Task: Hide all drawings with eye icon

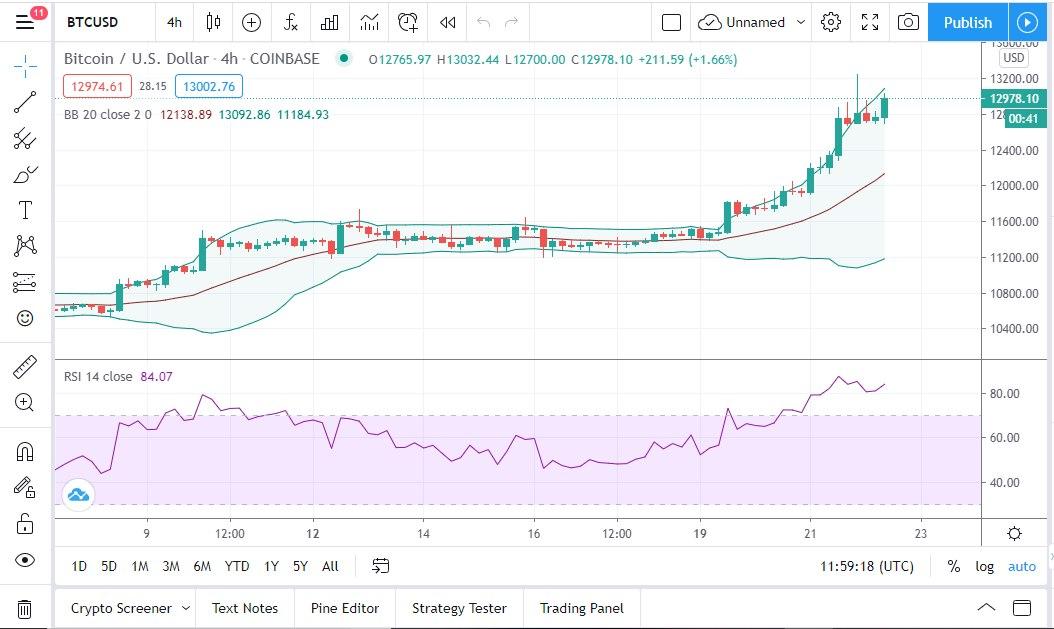Action: coord(25,560)
